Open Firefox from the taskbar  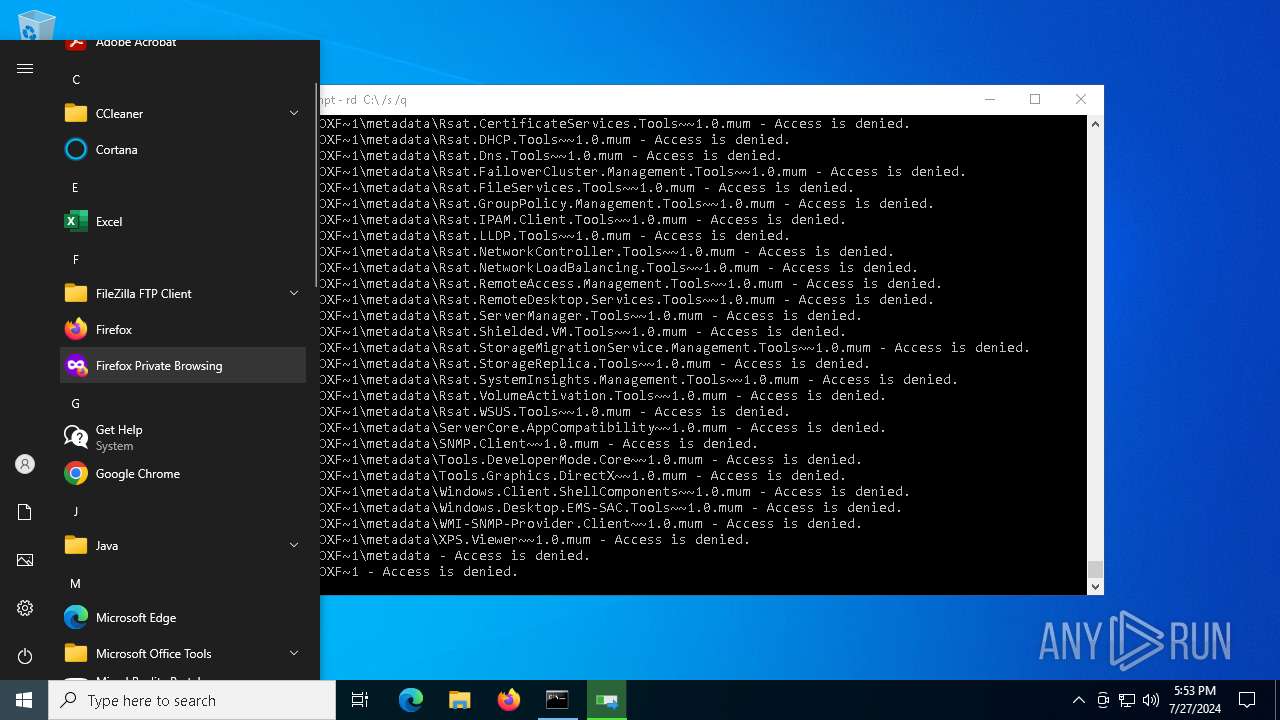[x=508, y=700]
